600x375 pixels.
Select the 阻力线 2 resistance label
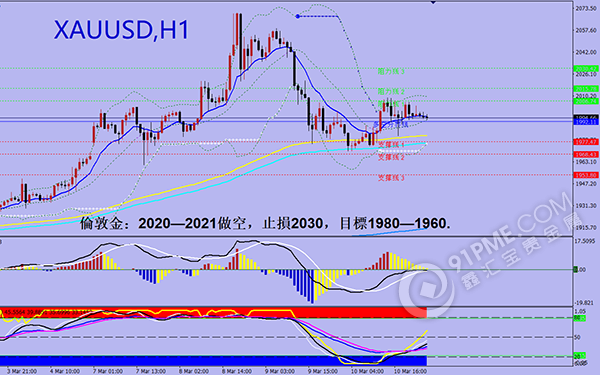pyautogui.click(x=391, y=91)
